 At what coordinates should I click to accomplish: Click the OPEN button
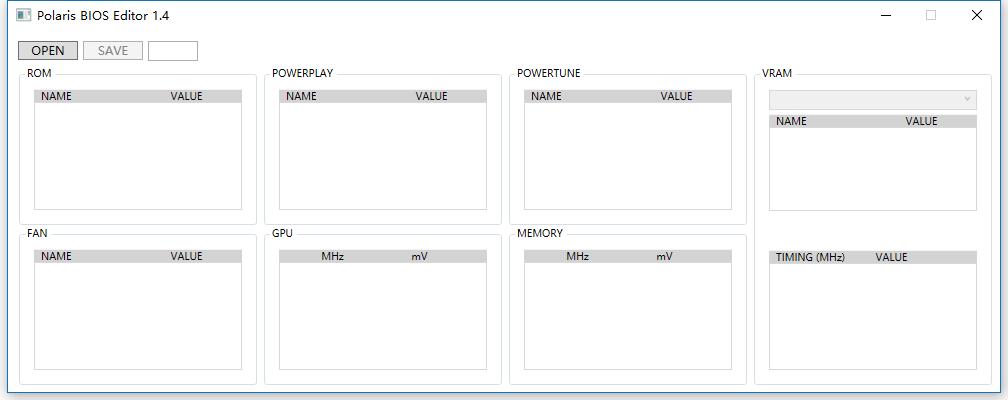(x=48, y=51)
